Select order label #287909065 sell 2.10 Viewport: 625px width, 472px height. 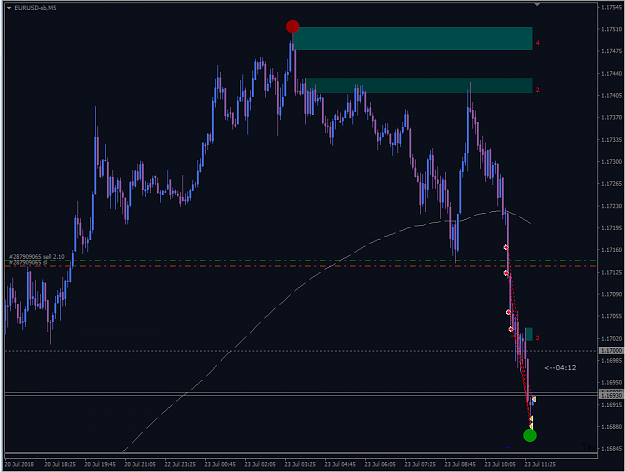(x=37, y=257)
